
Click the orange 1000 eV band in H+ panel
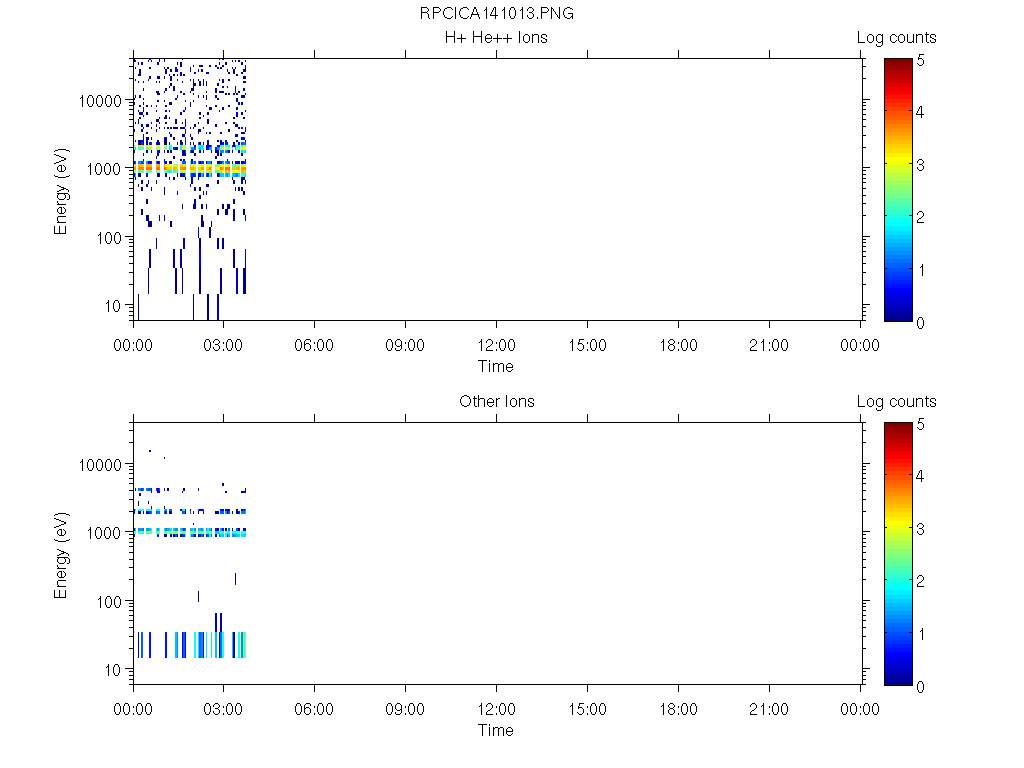(190, 168)
